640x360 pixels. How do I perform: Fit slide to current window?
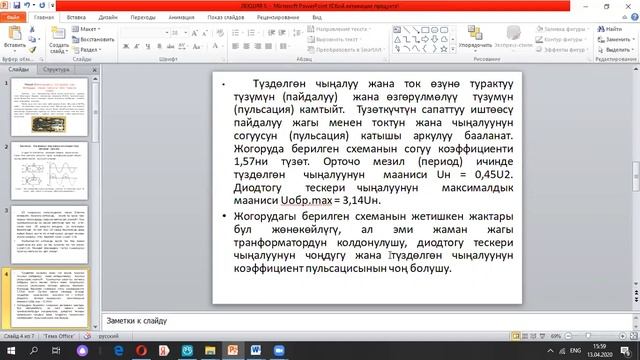[633, 336]
